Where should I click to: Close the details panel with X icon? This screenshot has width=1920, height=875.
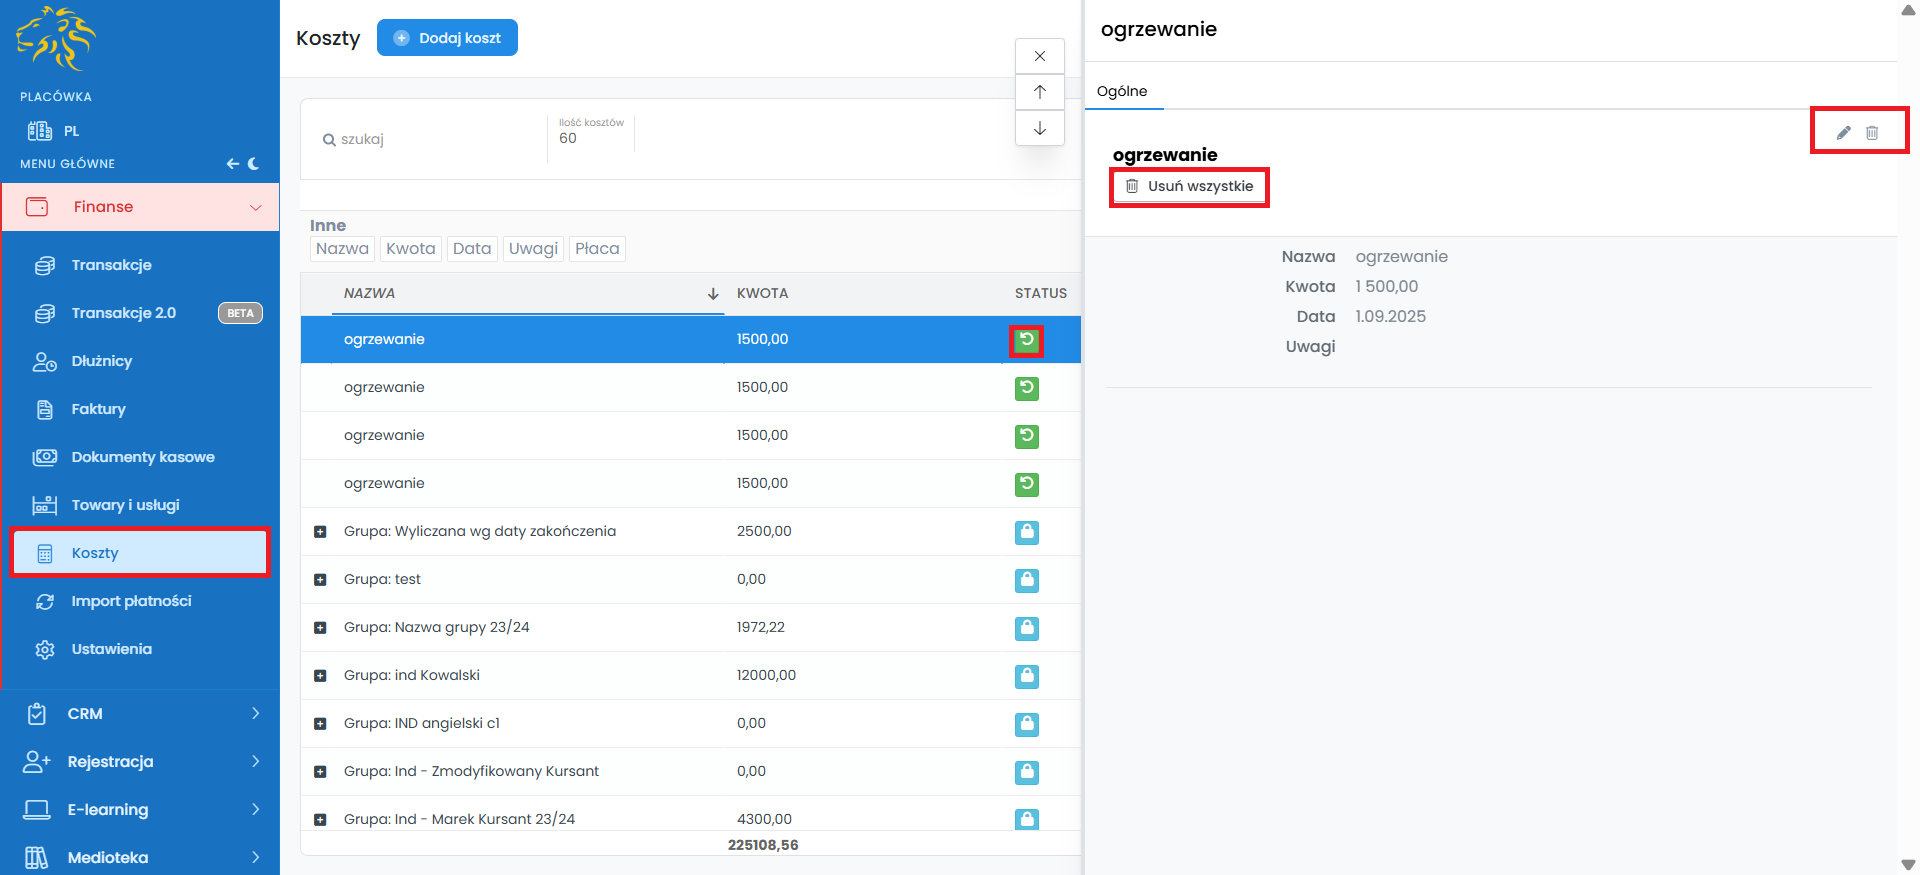click(x=1040, y=56)
